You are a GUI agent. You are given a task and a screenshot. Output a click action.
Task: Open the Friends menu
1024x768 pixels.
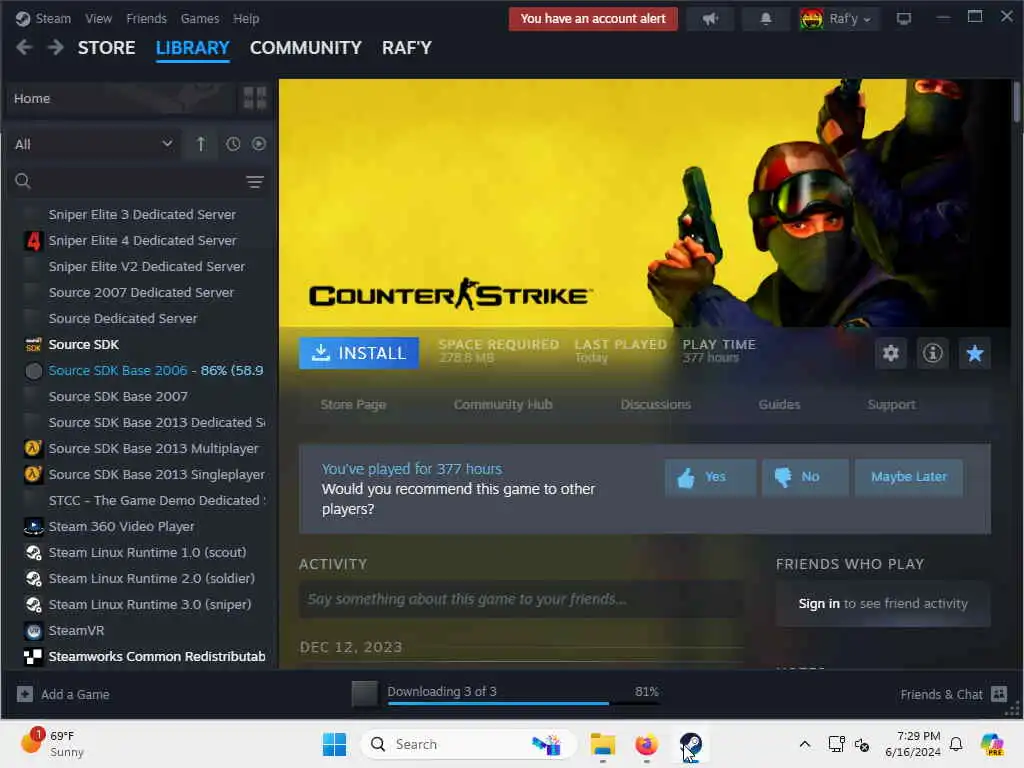coord(146,18)
